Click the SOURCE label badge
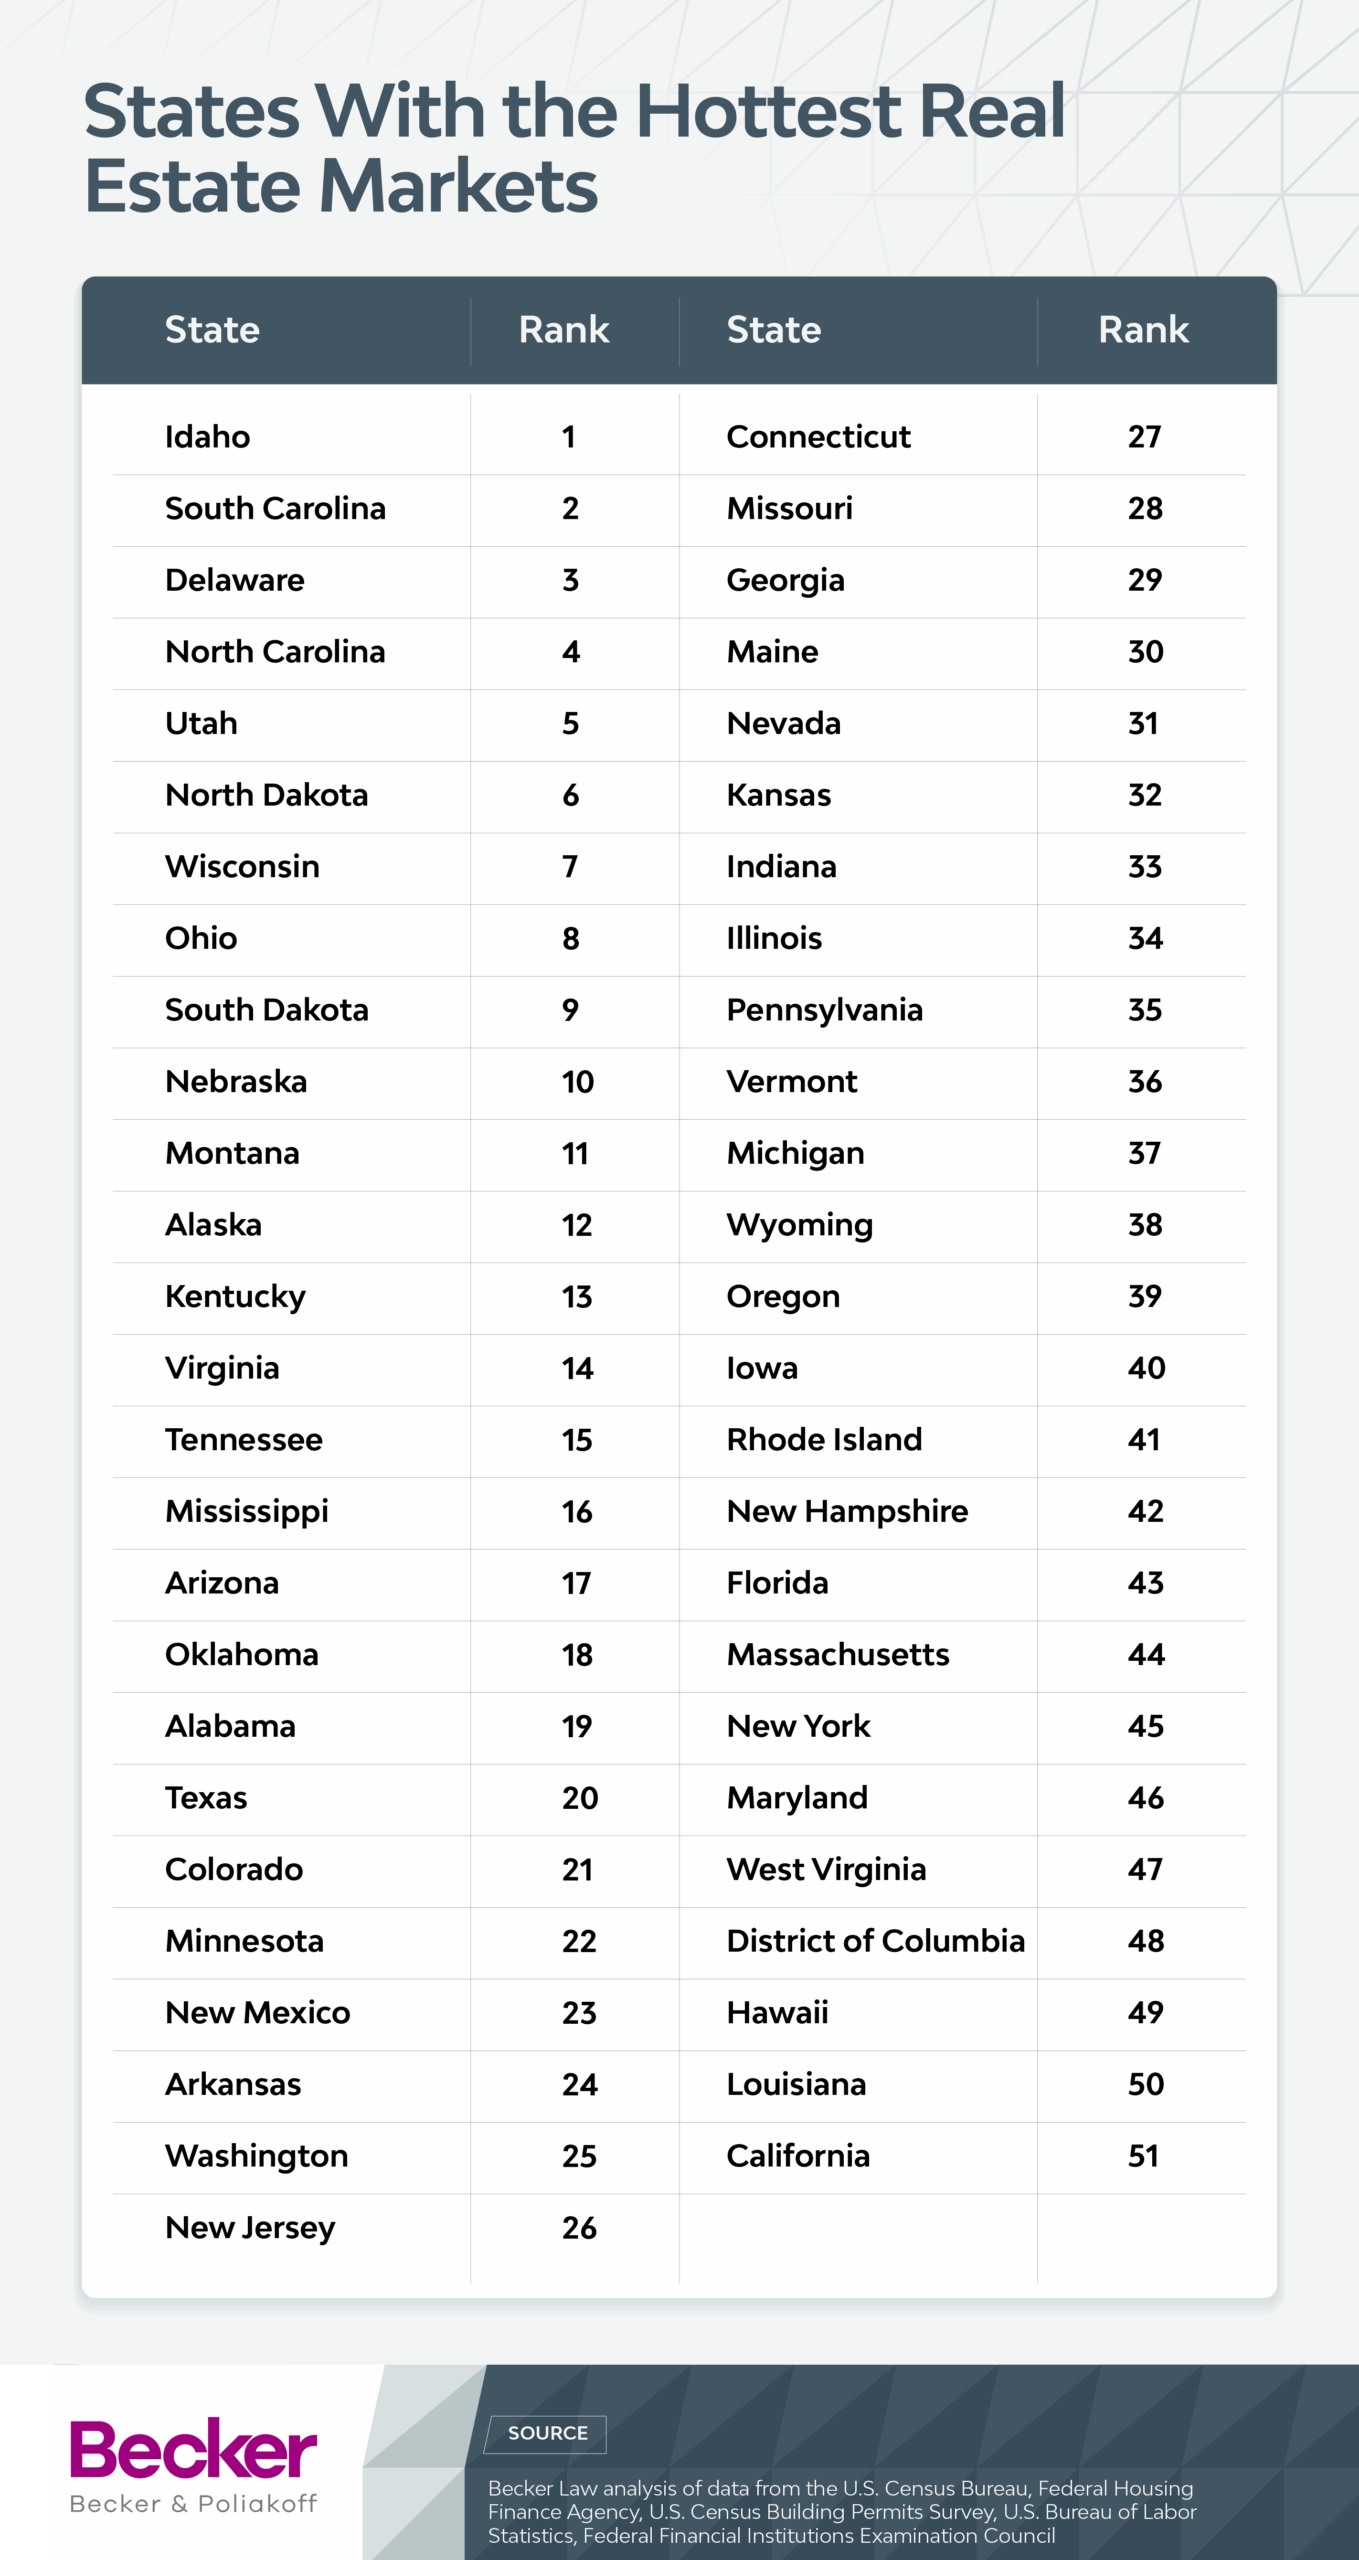 (x=547, y=2433)
